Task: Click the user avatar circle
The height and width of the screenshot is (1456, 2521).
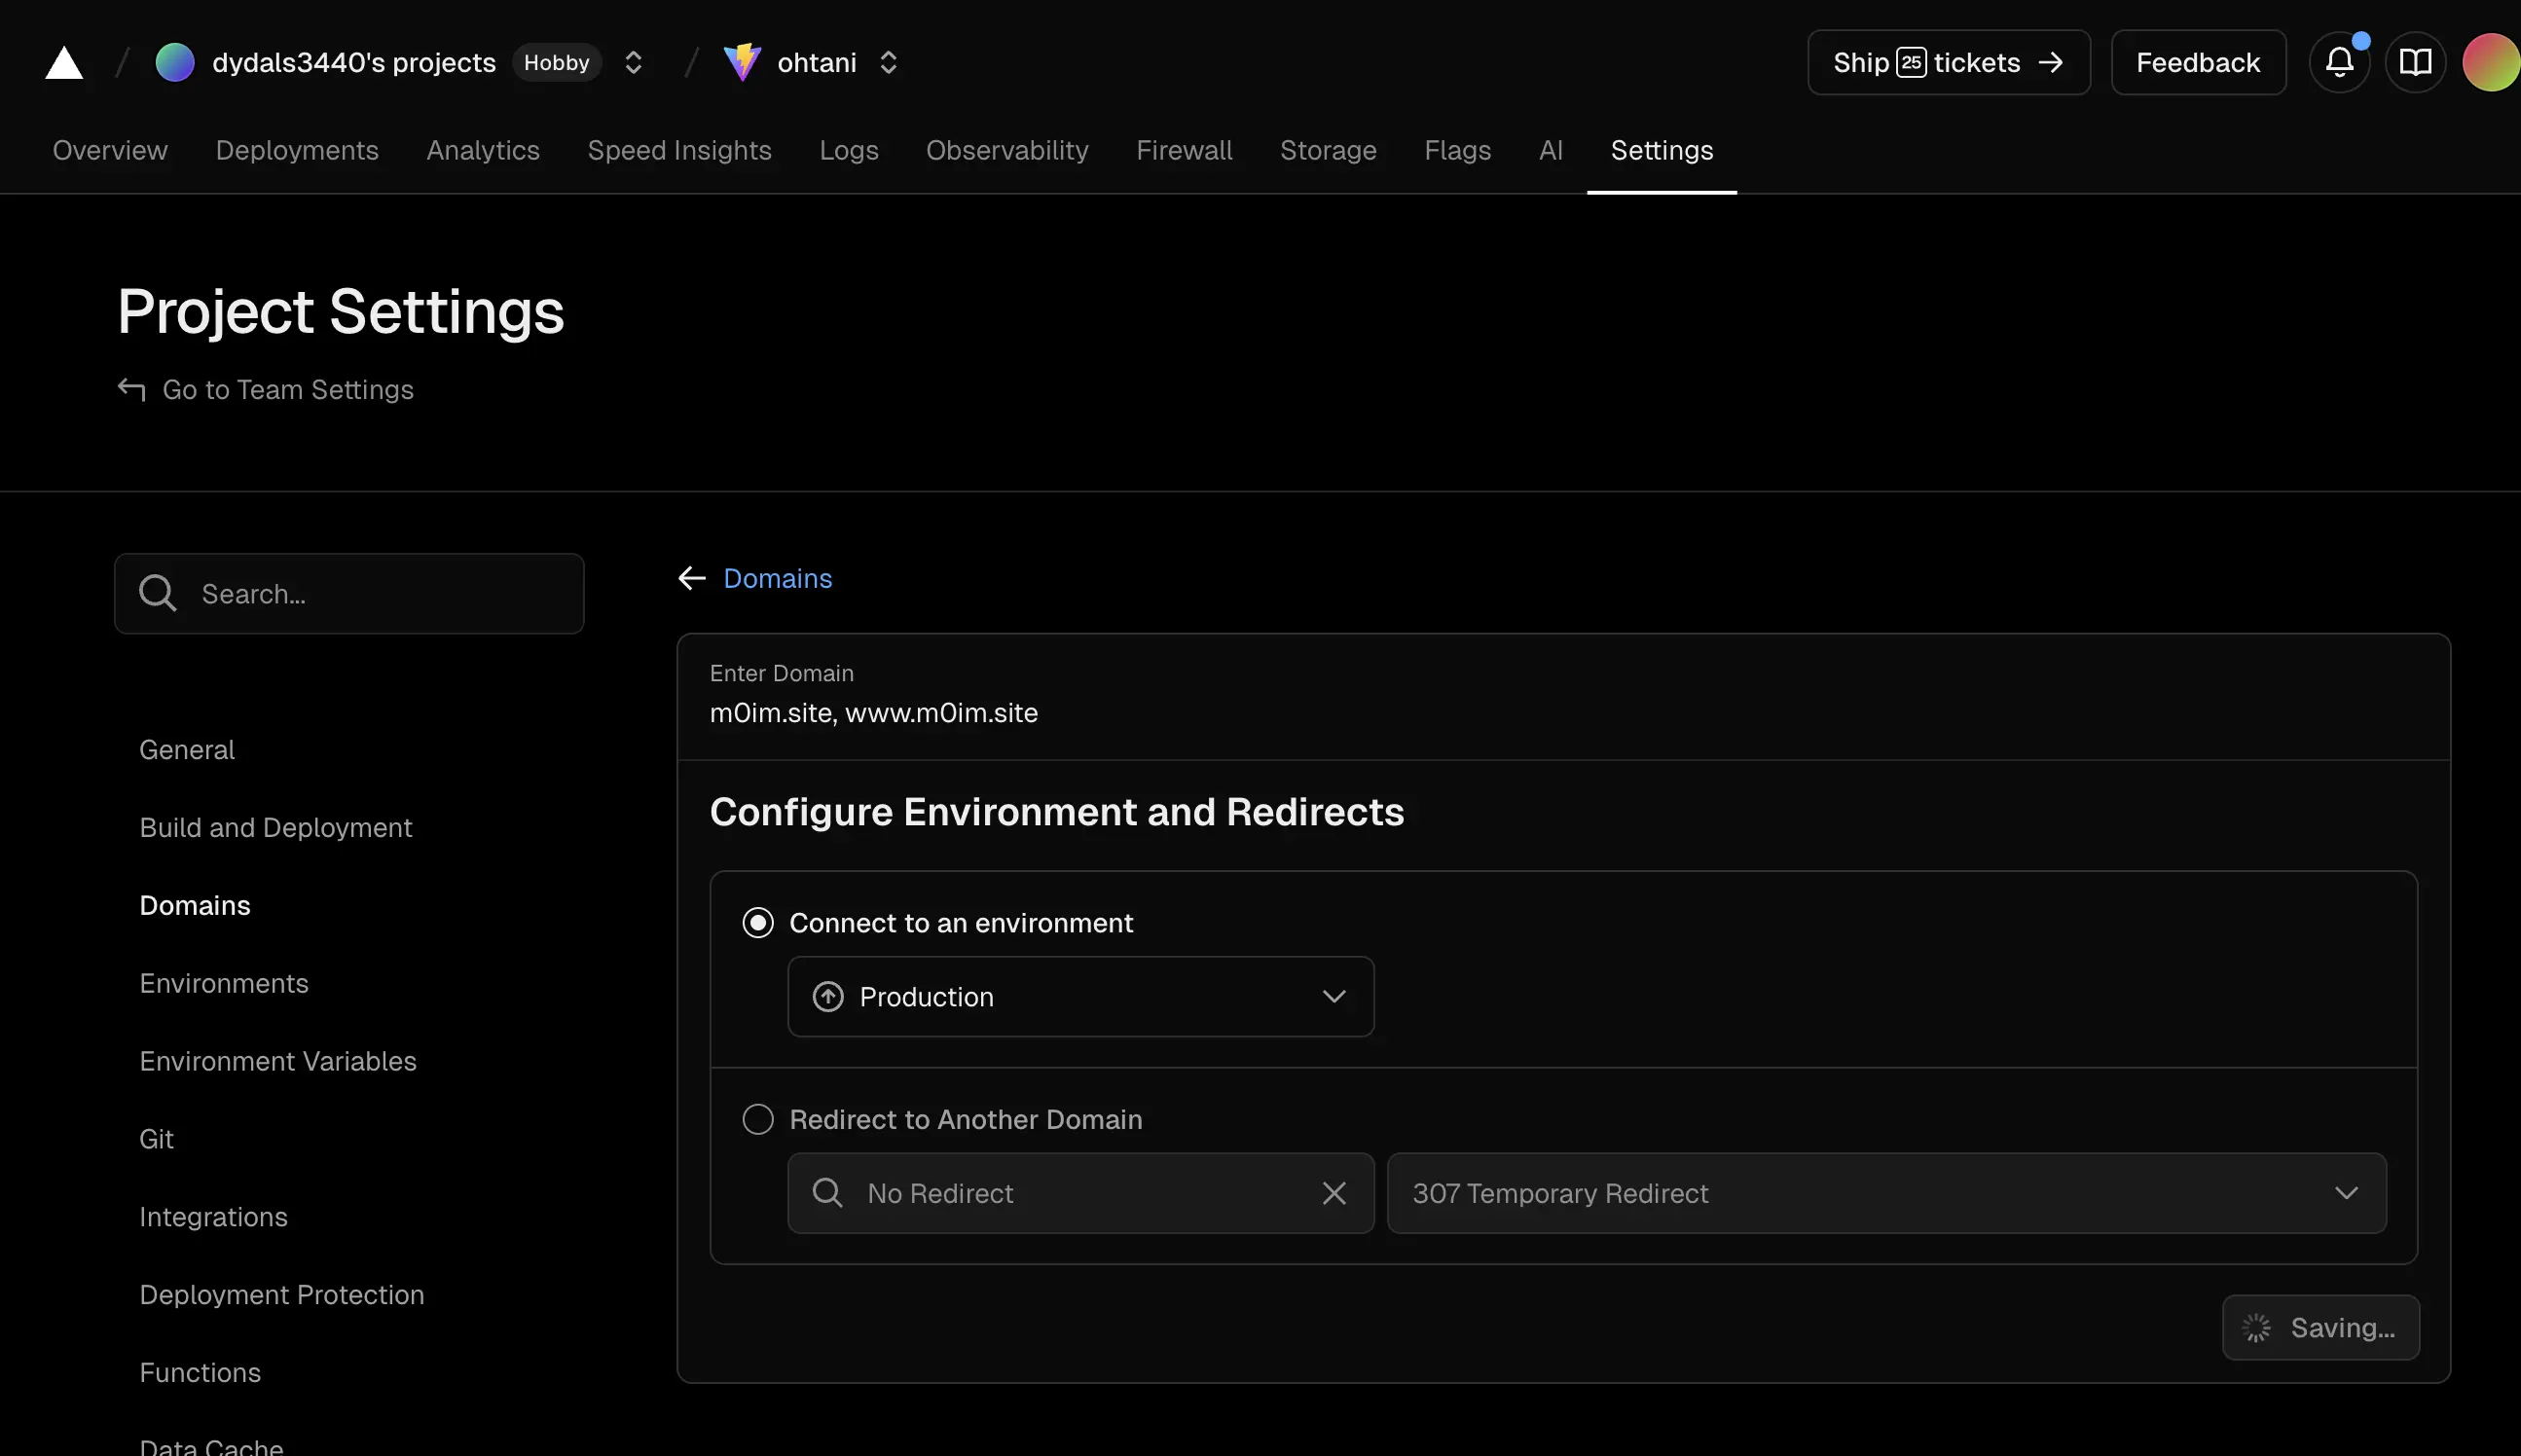Action: pyautogui.click(x=2491, y=63)
